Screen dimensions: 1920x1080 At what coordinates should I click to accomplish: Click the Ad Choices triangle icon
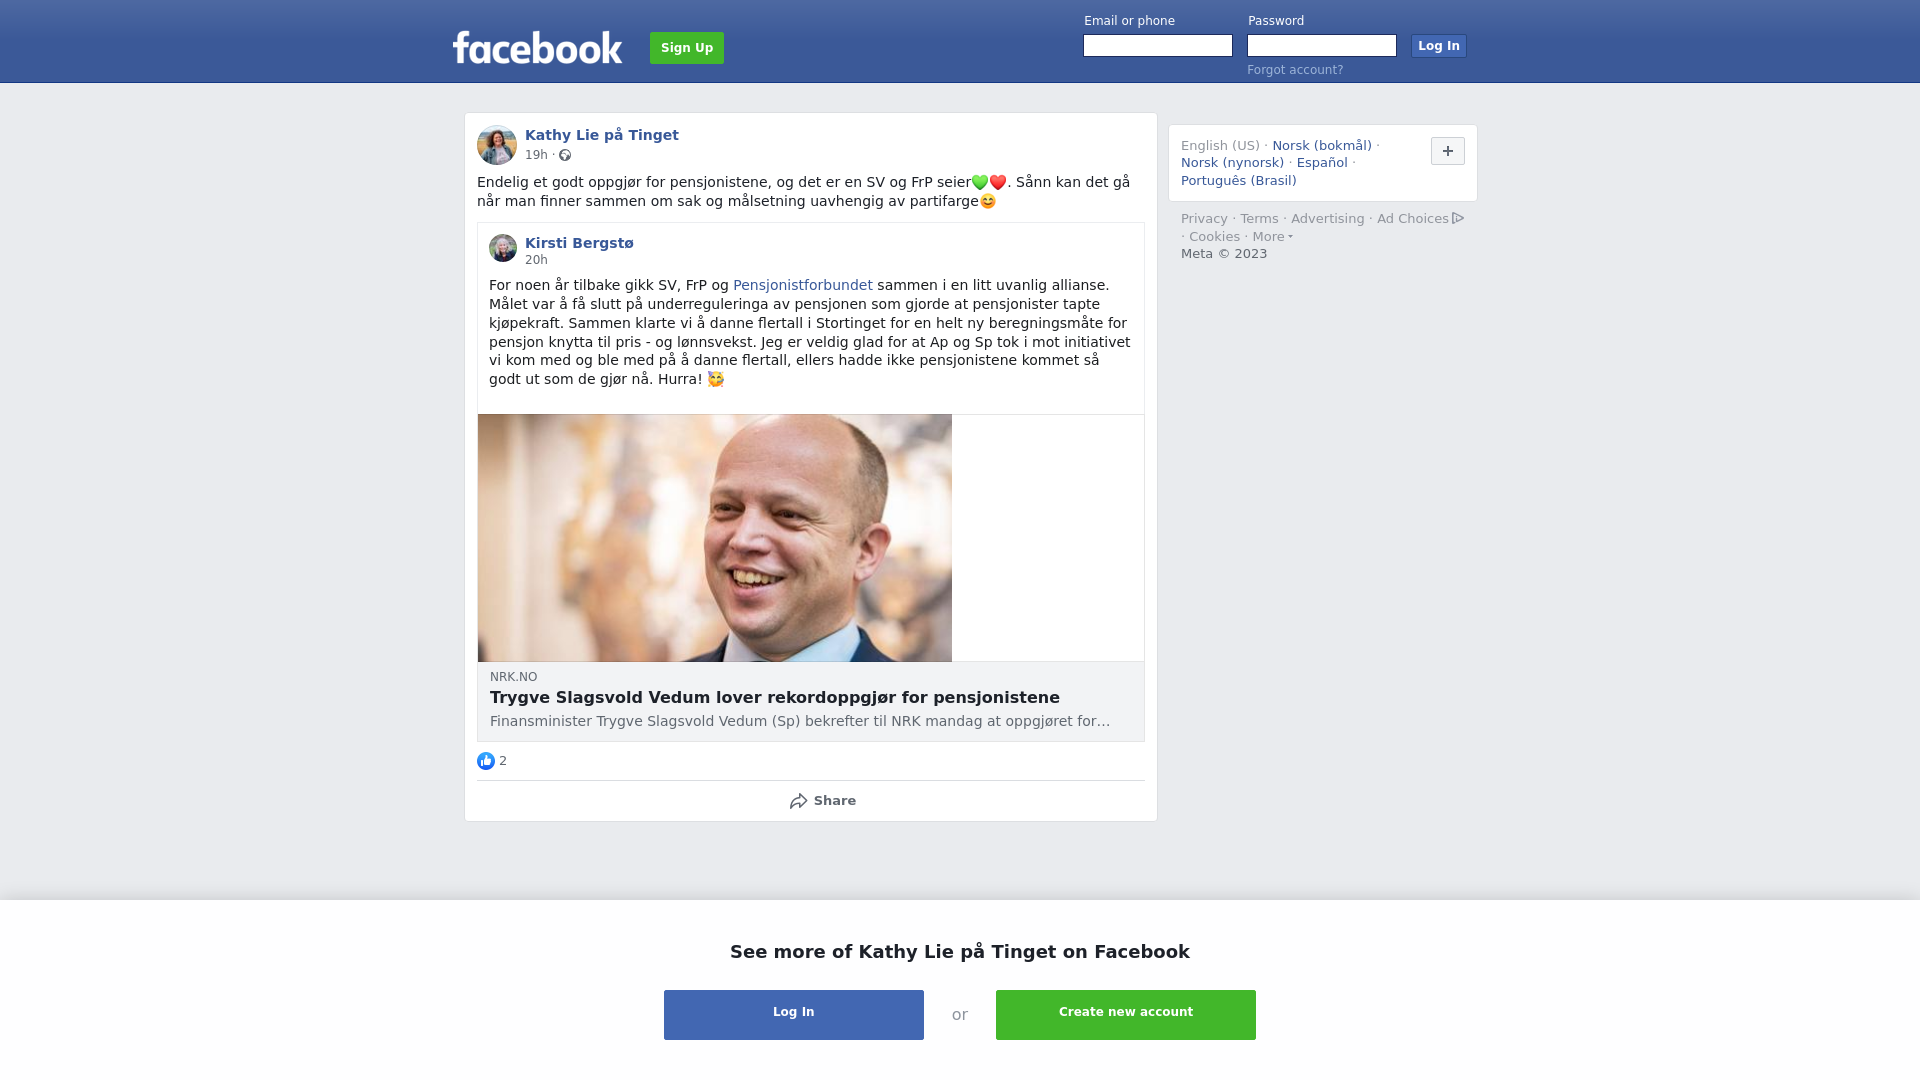coord(1458,218)
